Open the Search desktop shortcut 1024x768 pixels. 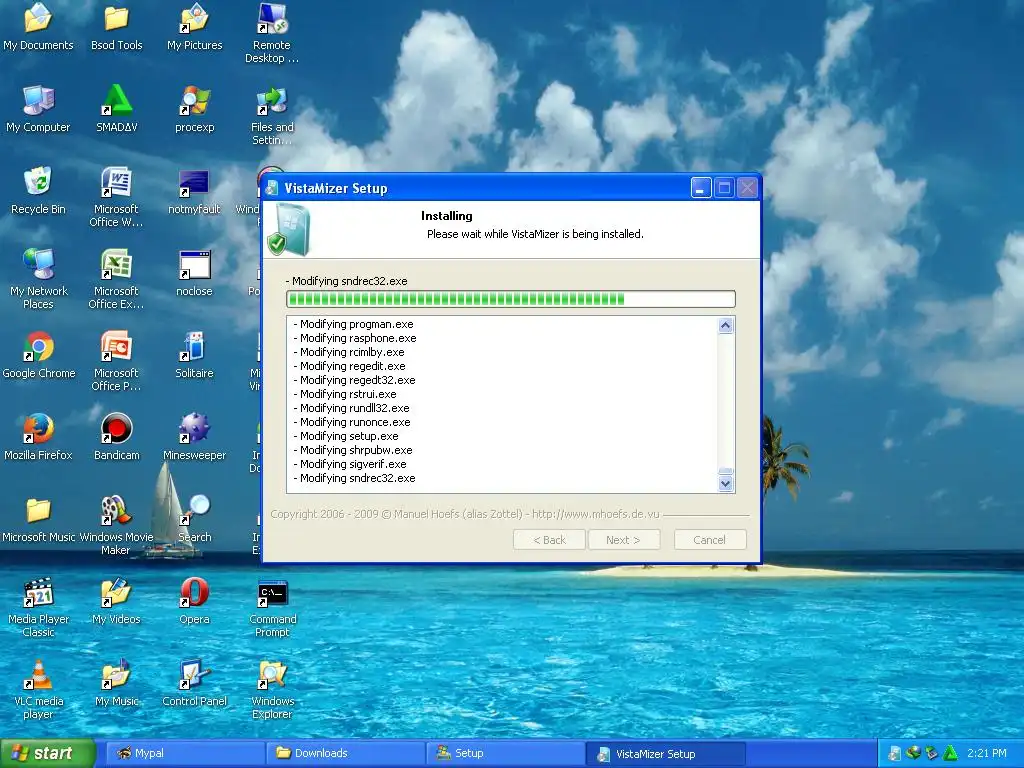[195, 520]
